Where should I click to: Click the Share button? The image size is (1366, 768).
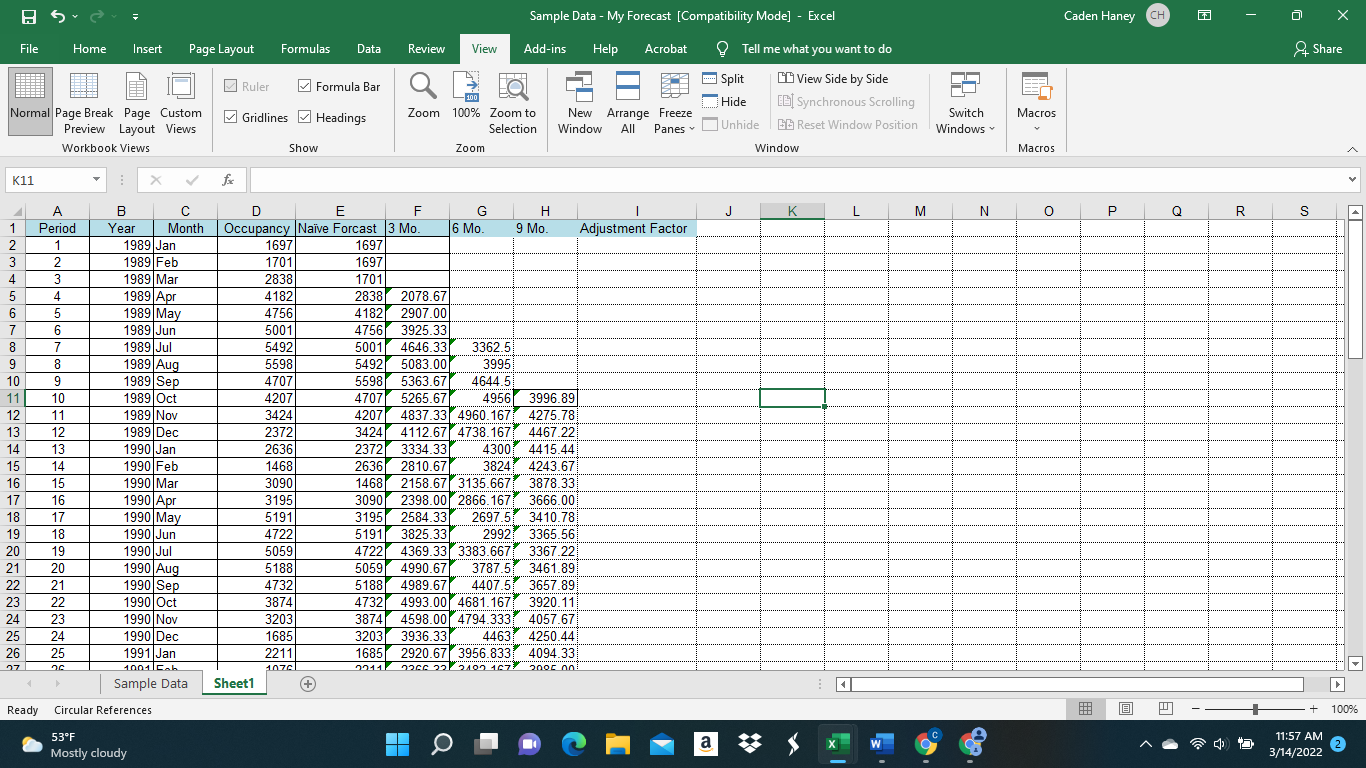tap(1320, 48)
